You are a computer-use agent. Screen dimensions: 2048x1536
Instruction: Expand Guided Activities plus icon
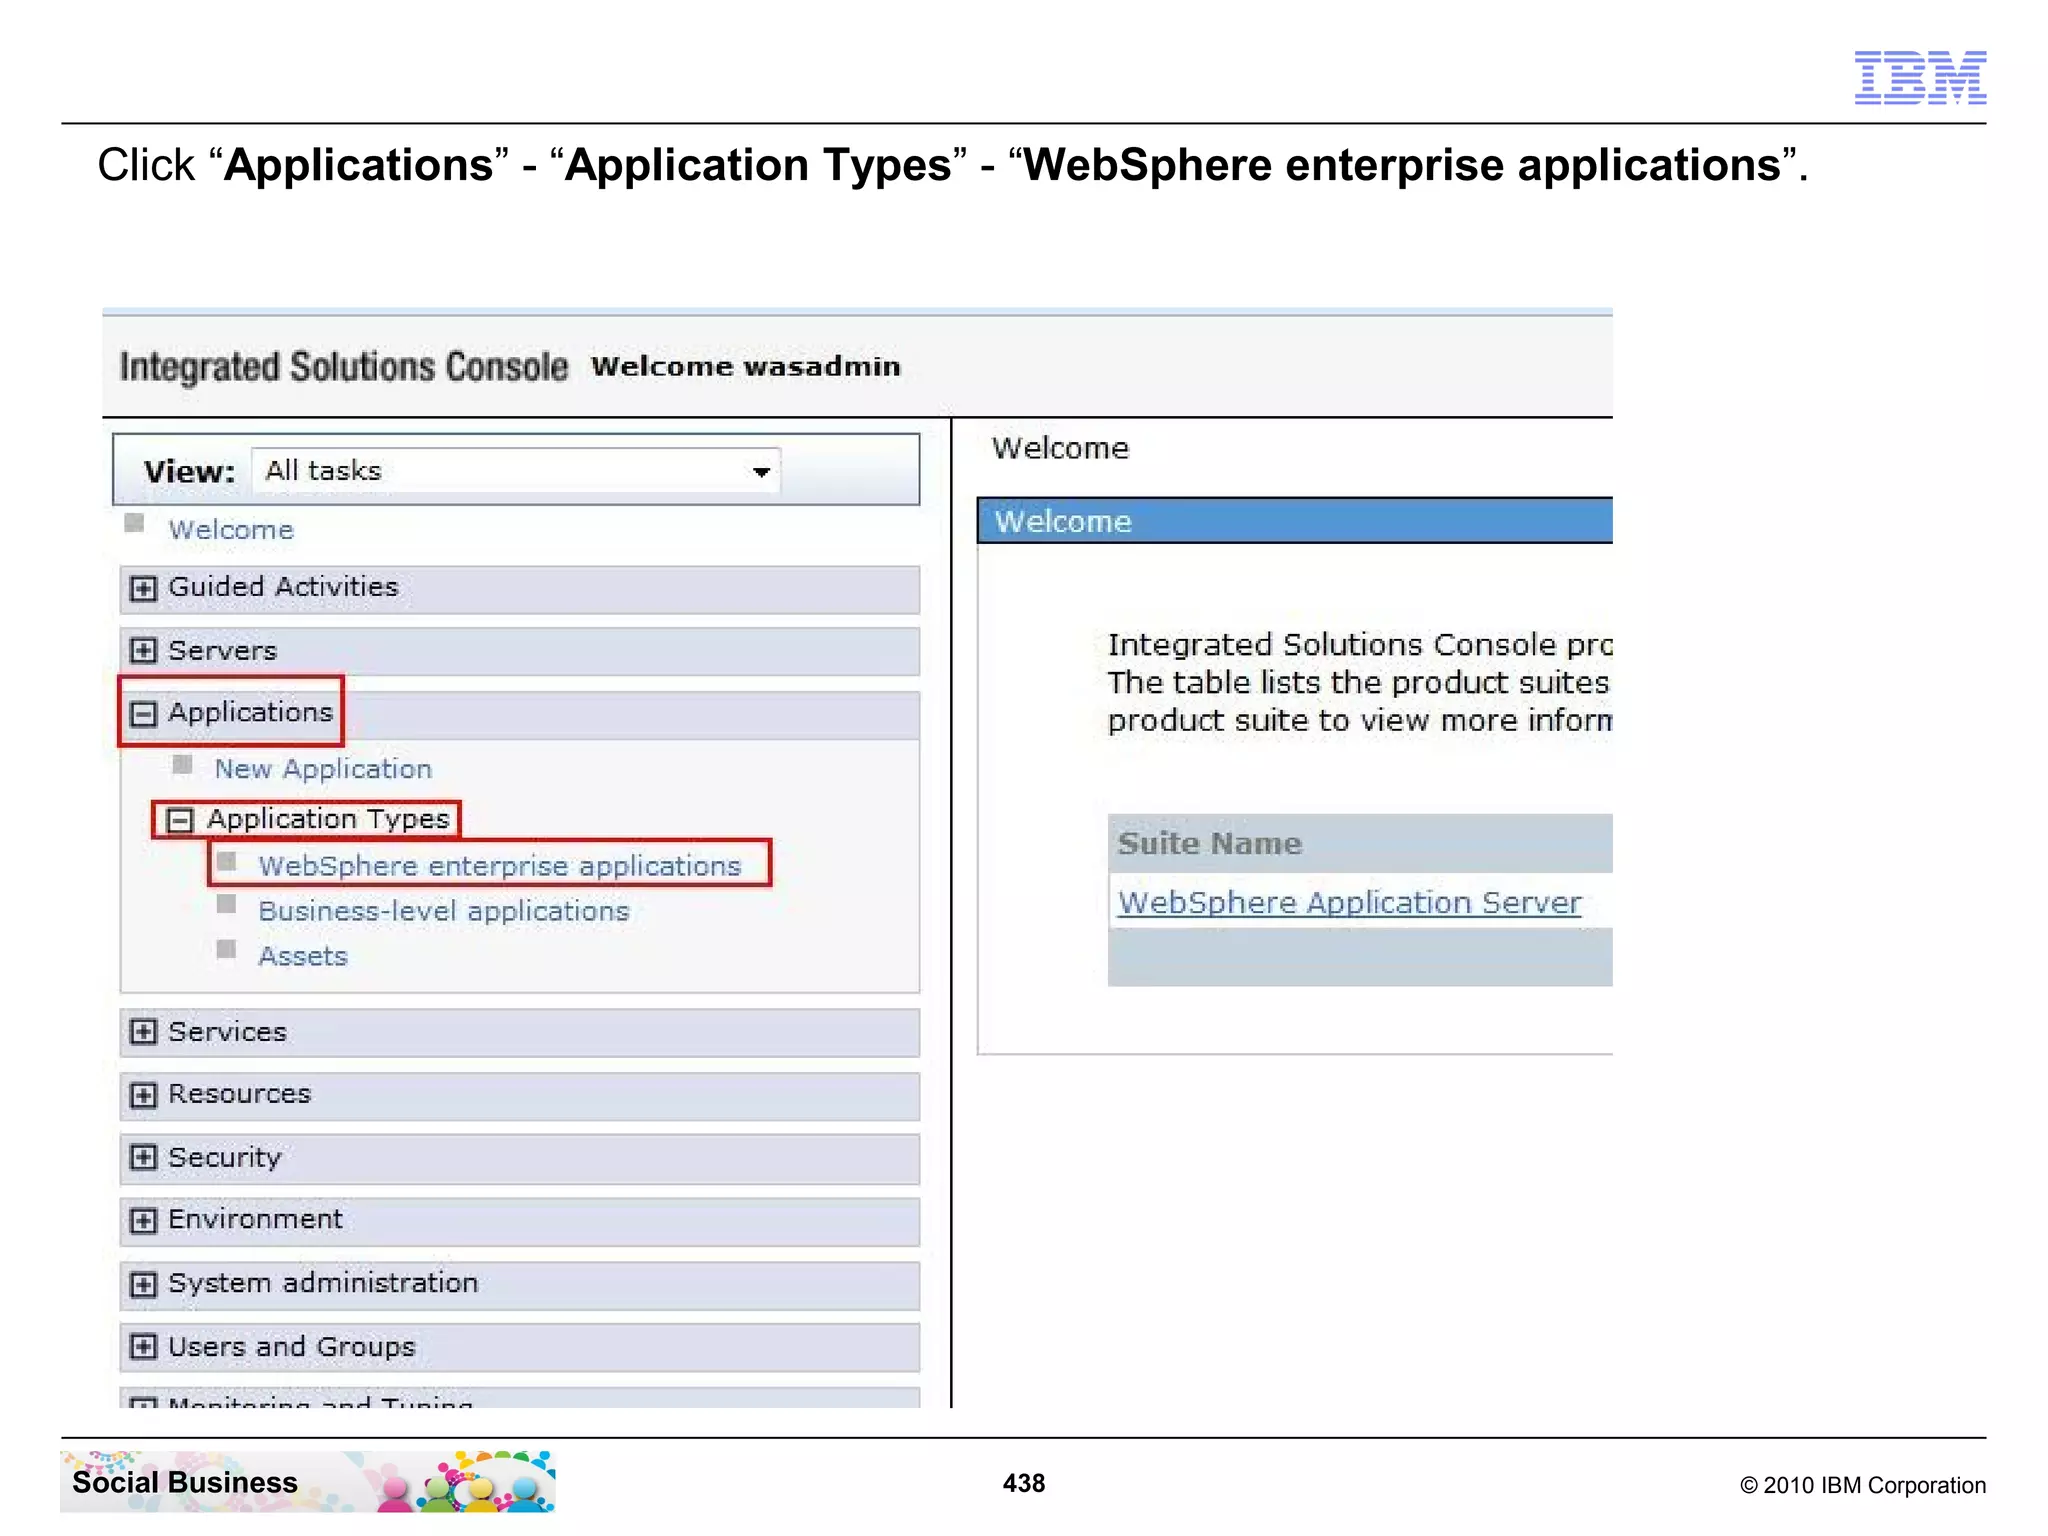coord(143,588)
